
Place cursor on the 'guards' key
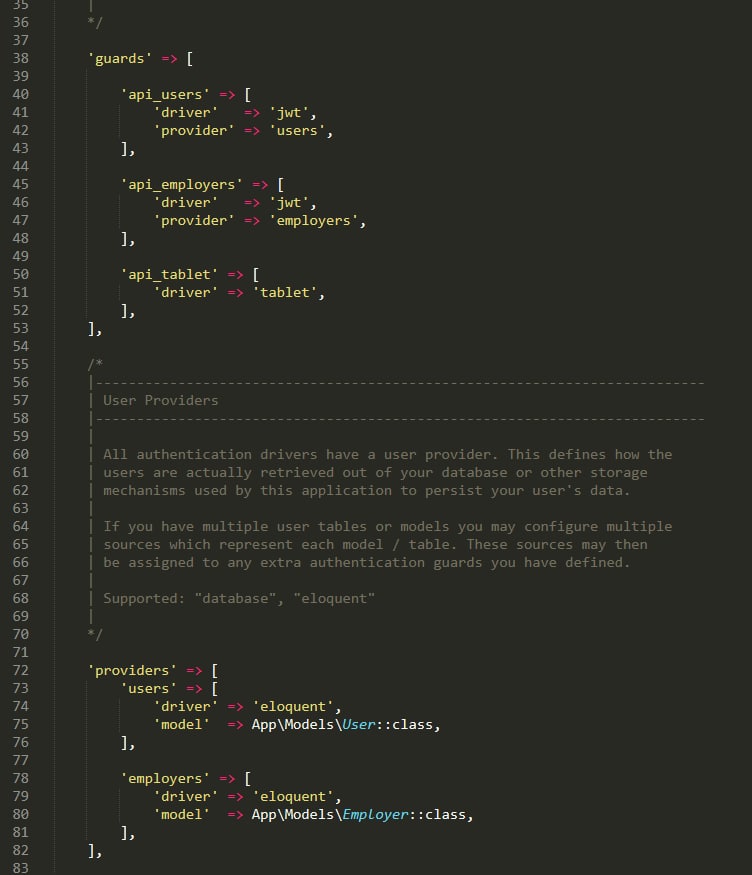(120, 59)
